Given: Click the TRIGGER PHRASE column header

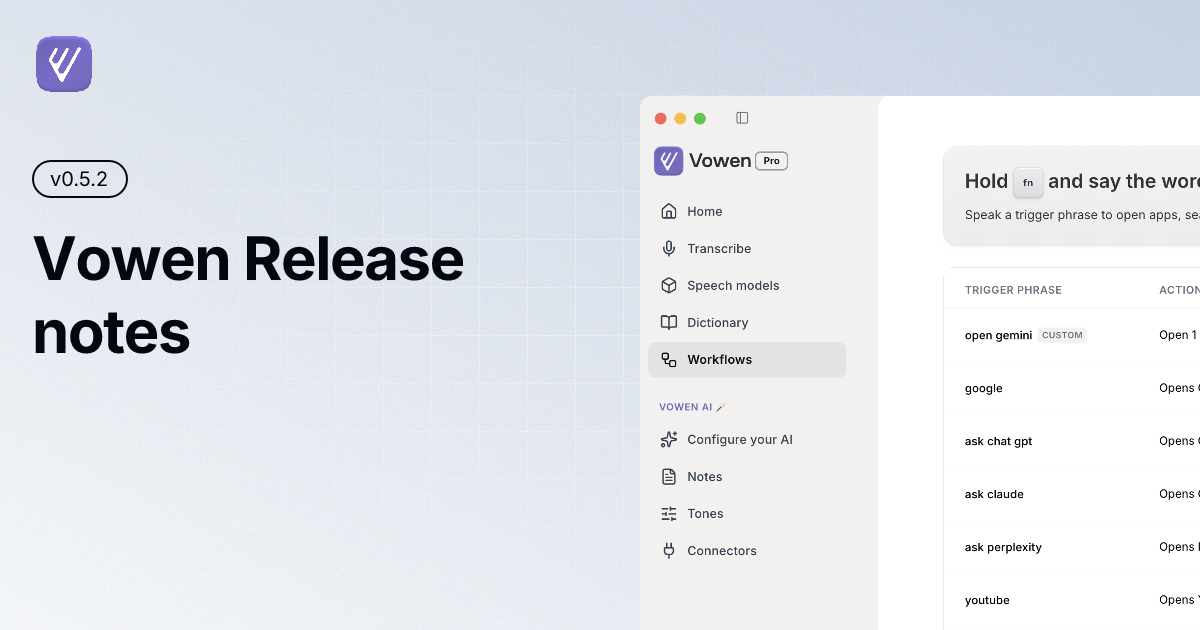Looking at the screenshot, I should point(1013,290).
